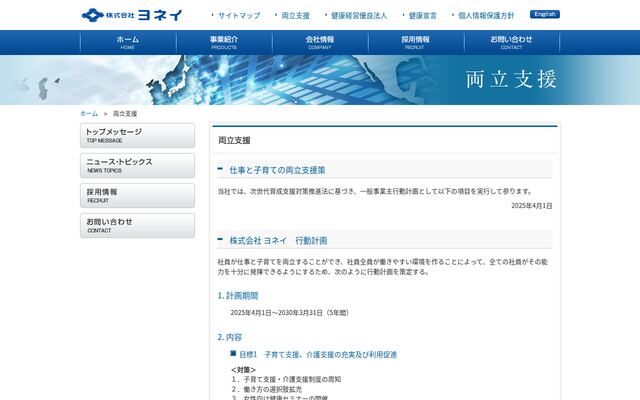Open the 健康宣言 link

(x=422, y=16)
